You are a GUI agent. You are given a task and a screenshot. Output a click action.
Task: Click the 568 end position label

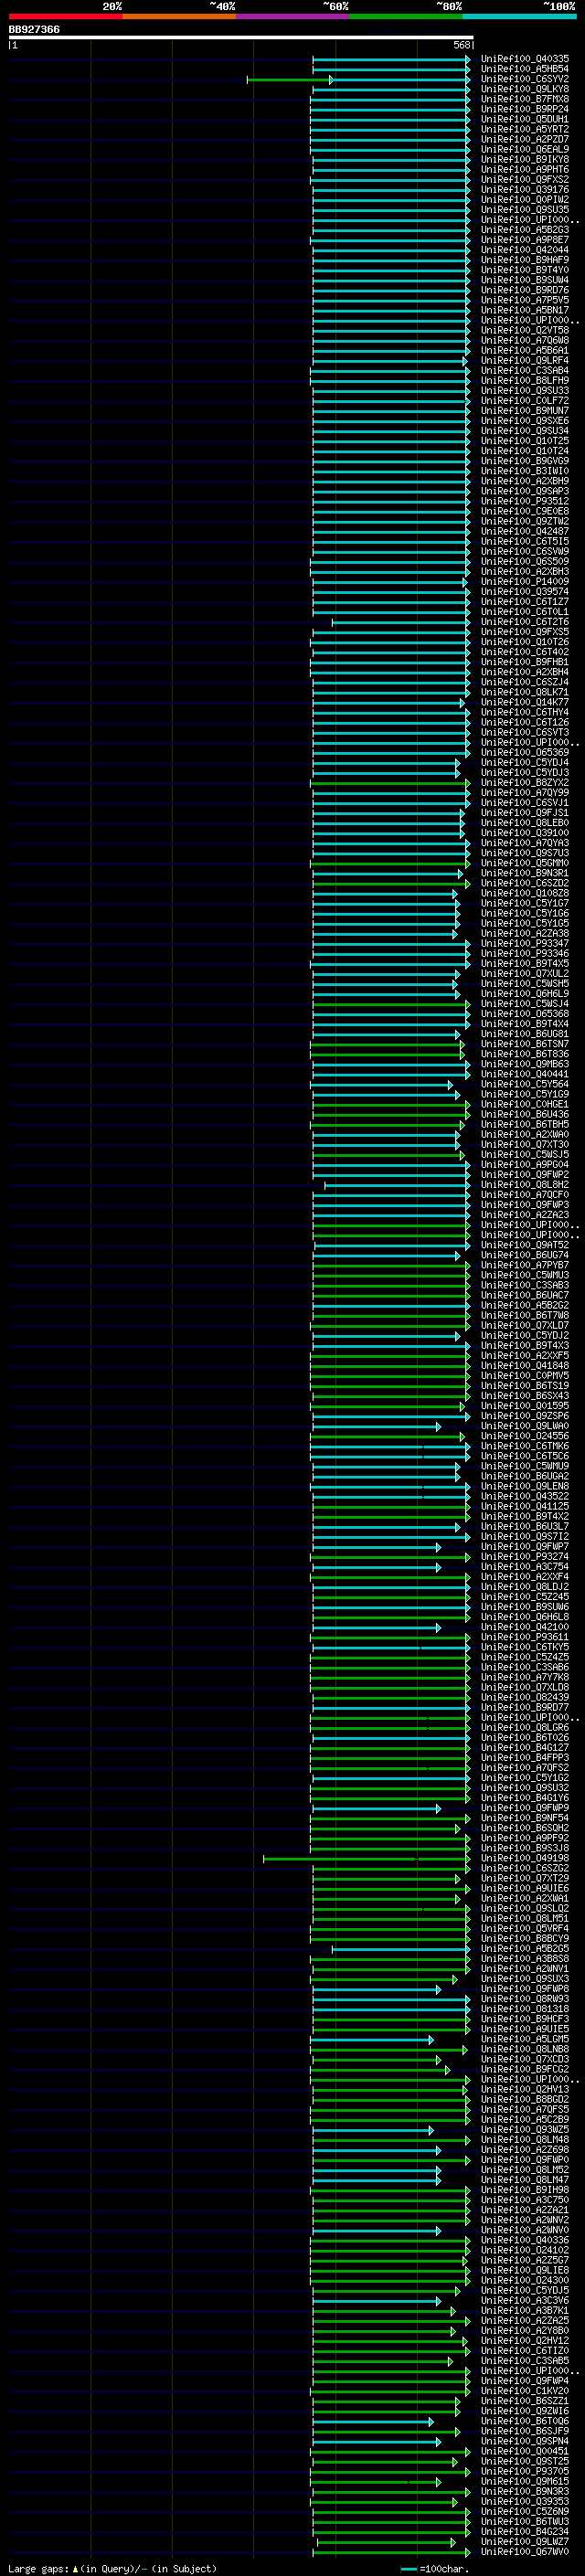coord(462,45)
